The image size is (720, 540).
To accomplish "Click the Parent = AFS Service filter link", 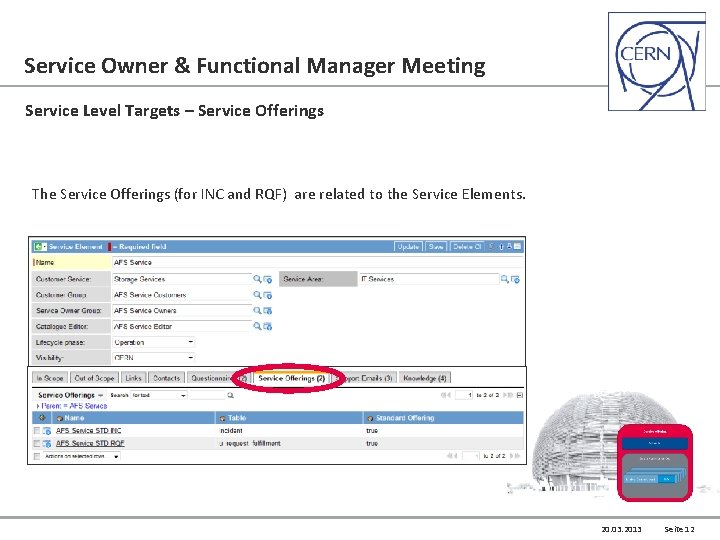I will click(74, 406).
